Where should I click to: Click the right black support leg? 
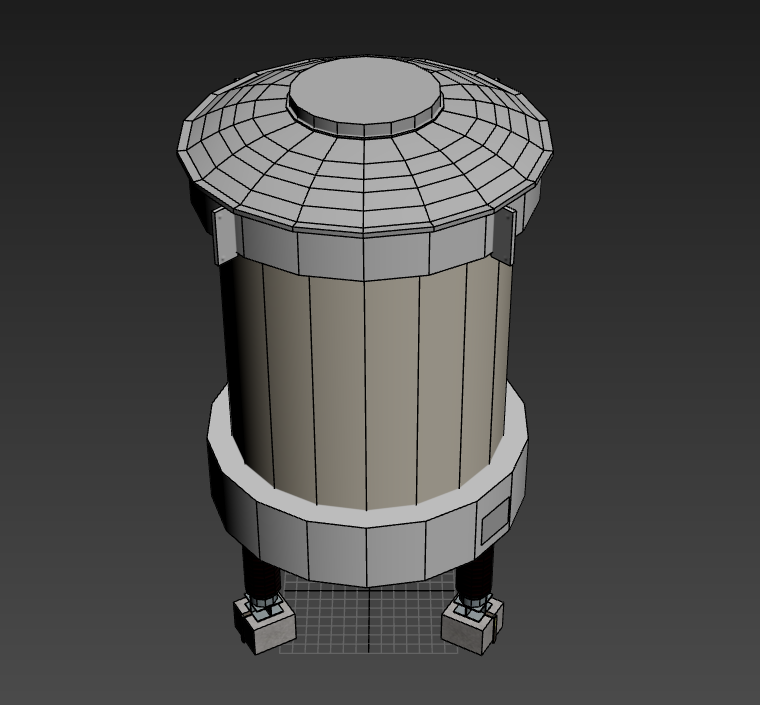pos(477,576)
